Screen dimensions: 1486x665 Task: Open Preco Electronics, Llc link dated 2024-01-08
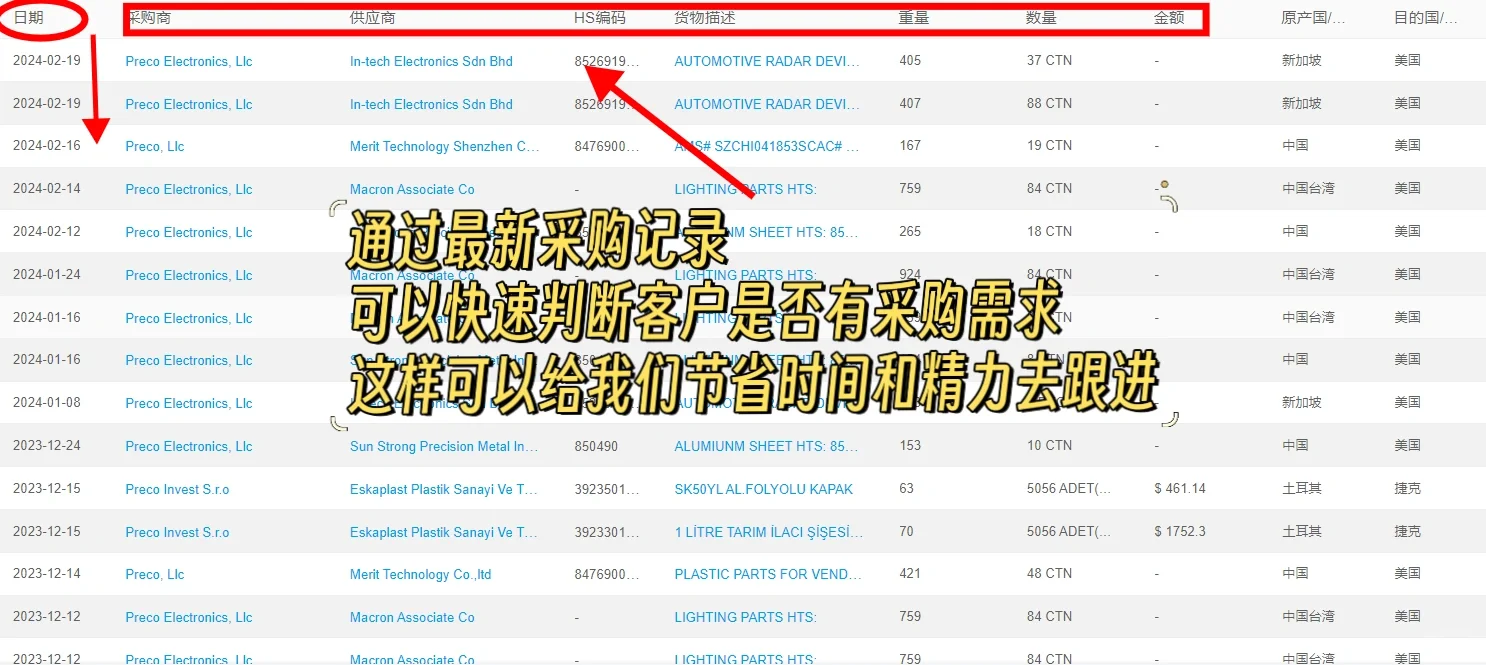(x=189, y=403)
